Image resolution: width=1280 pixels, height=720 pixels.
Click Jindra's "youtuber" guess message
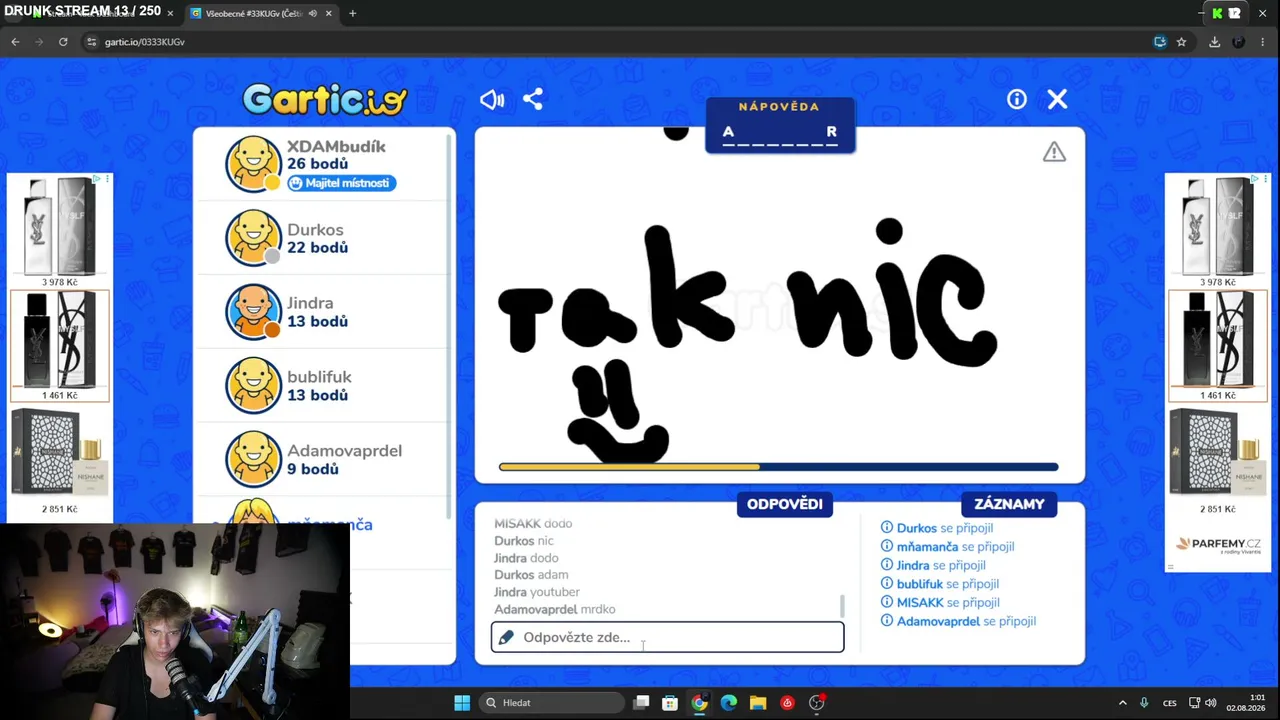pyautogui.click(x=537, y=592)
